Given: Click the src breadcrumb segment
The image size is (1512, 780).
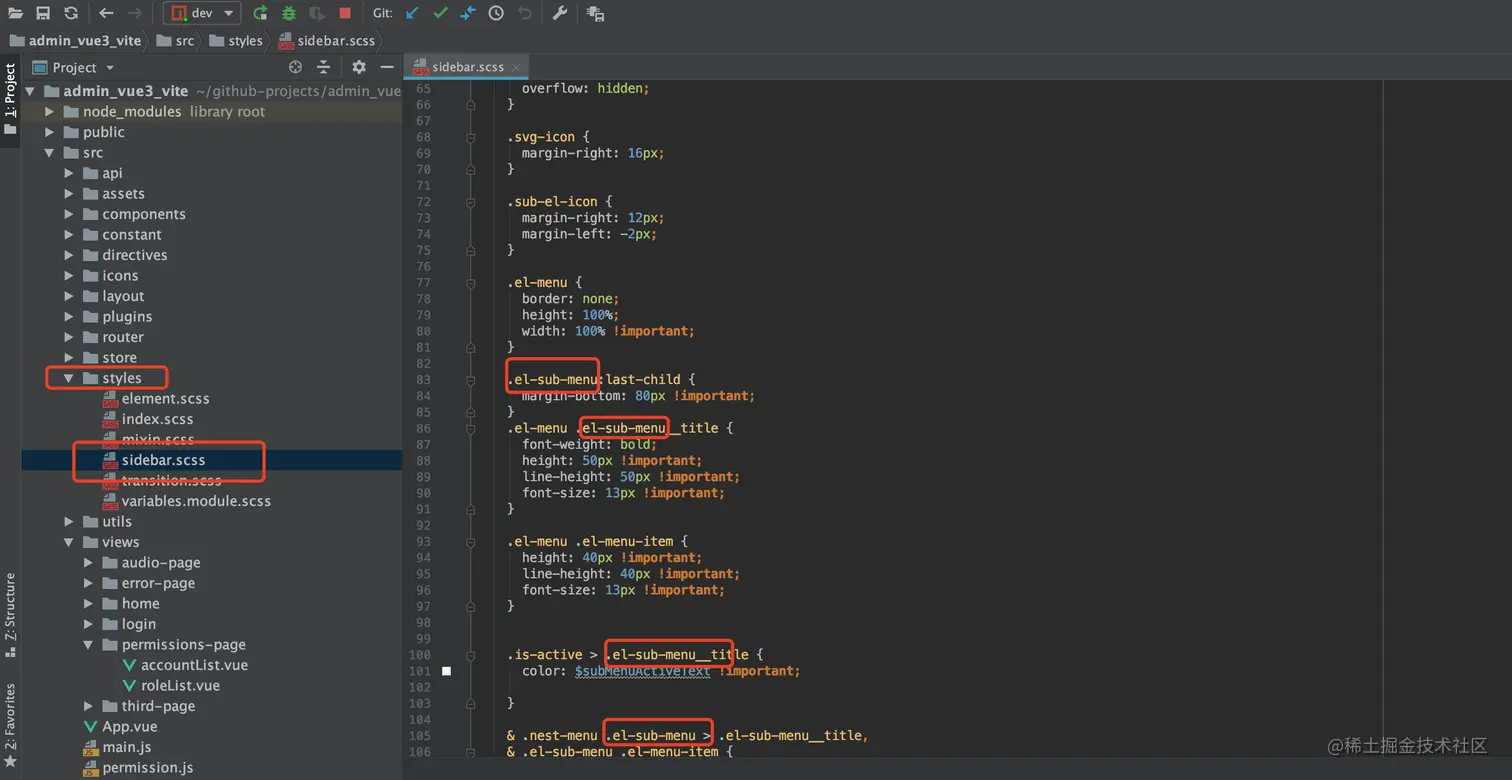Looking at the screenshot, I should [176, 41].
